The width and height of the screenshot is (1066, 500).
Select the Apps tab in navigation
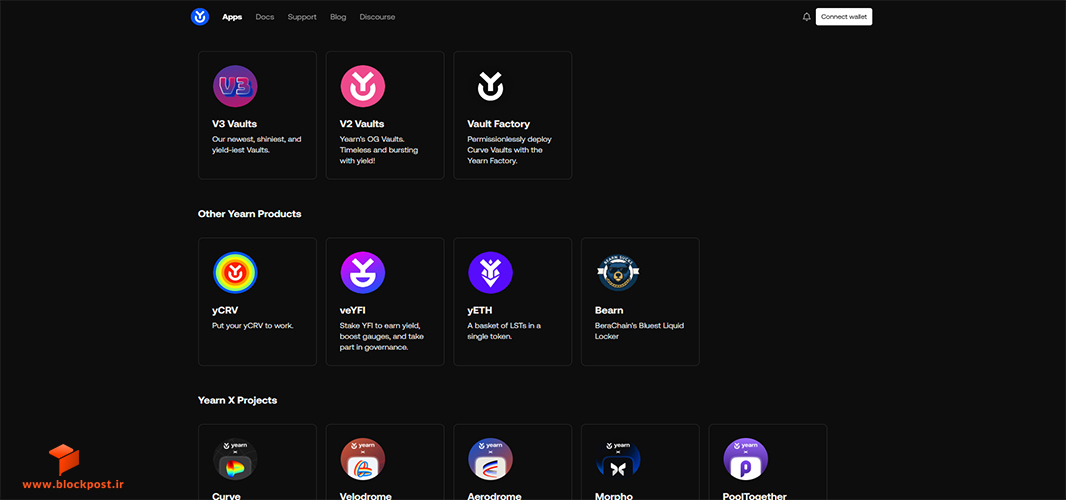tap(232, 17)
